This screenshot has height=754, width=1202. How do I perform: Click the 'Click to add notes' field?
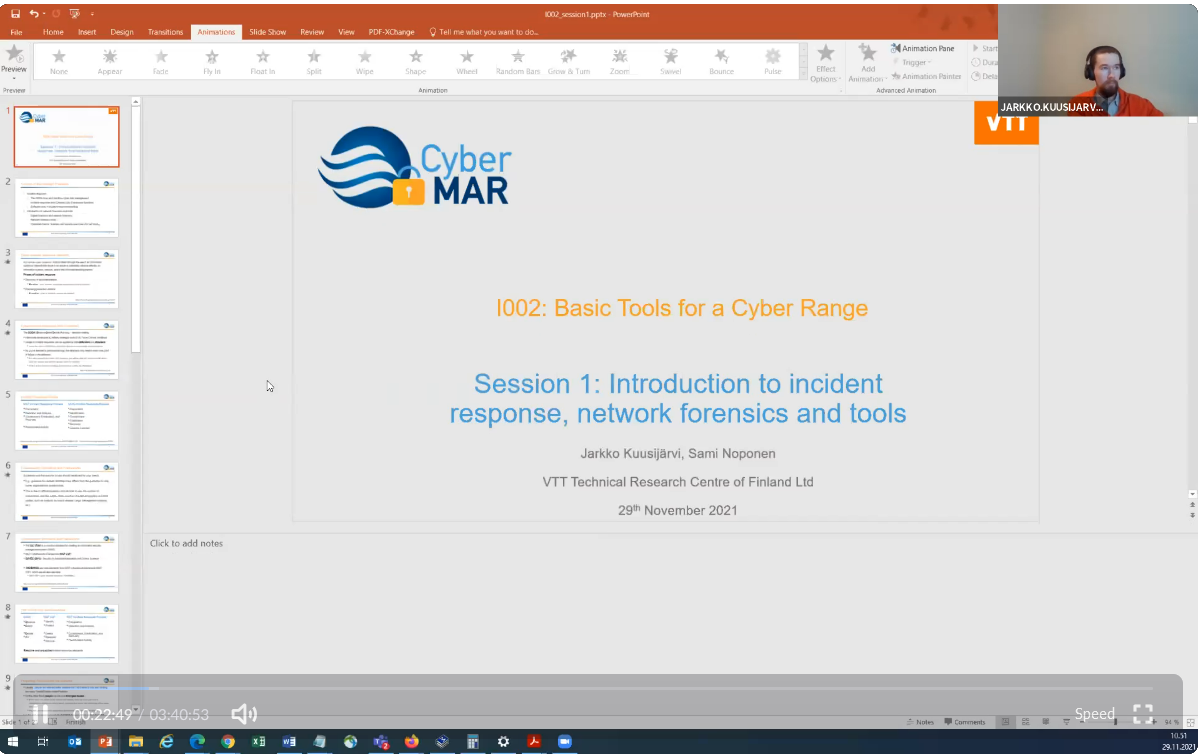point(187,543)
